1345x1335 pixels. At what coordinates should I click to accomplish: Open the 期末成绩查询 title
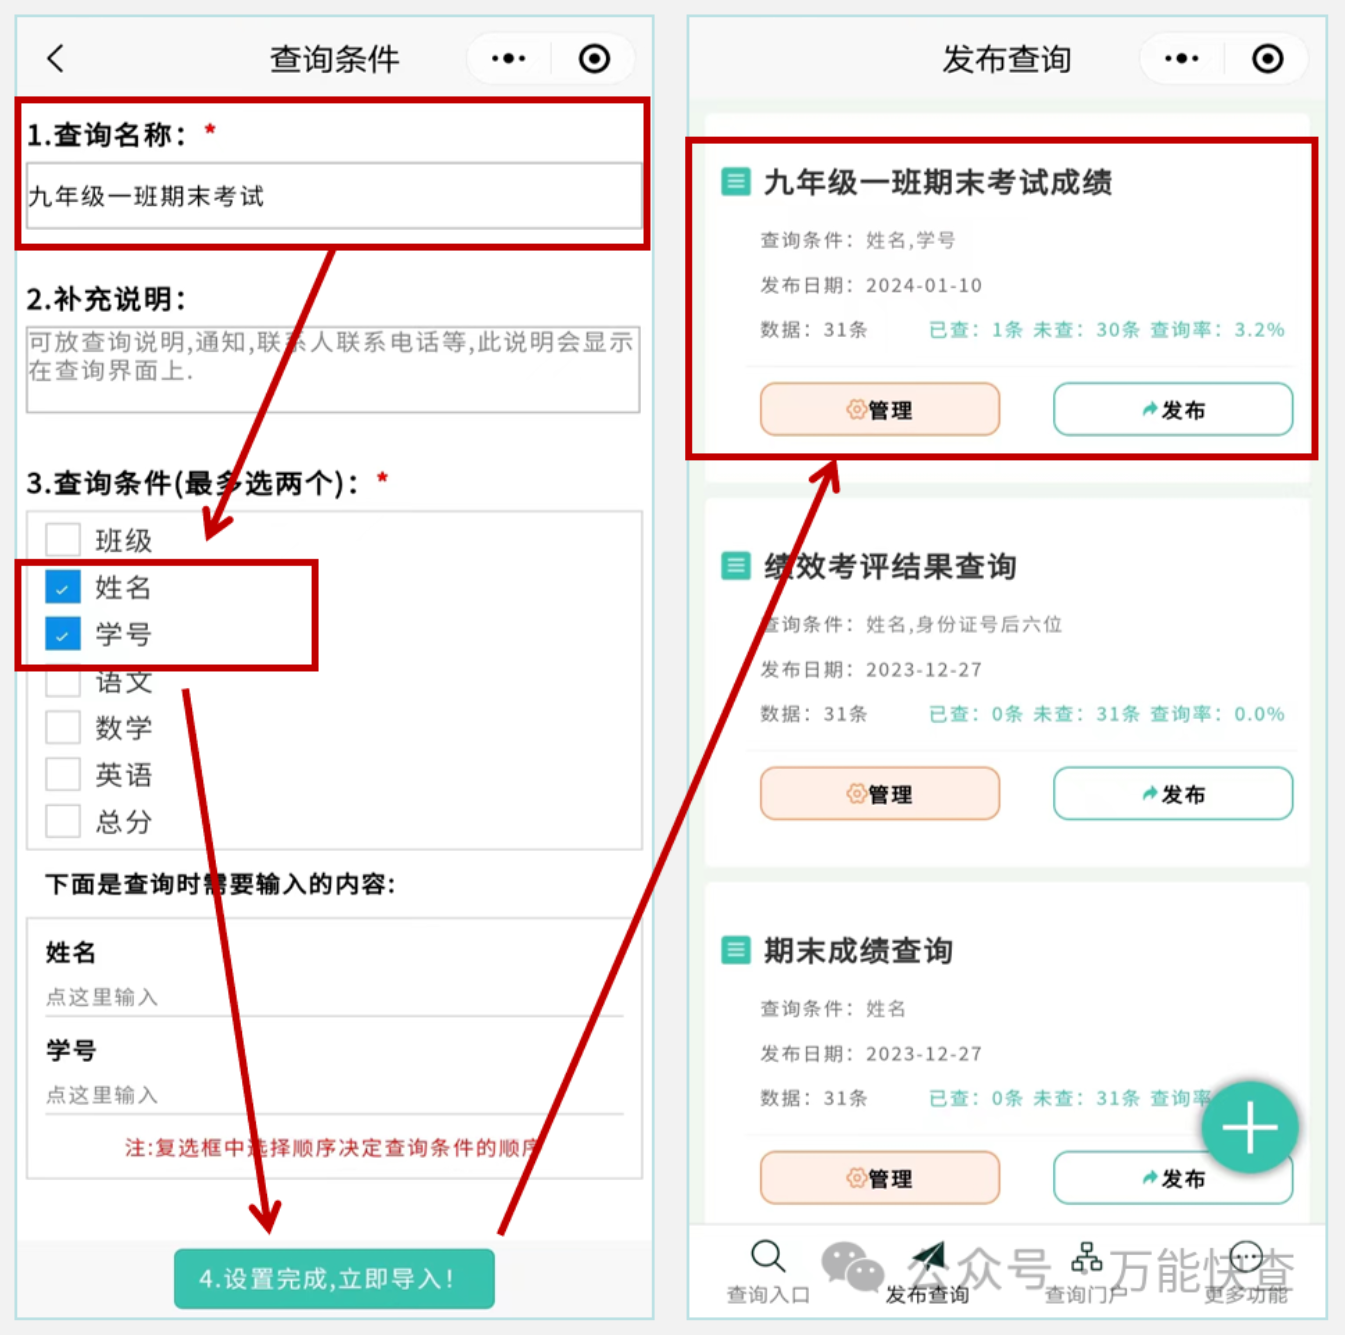(x=858, y=950)
